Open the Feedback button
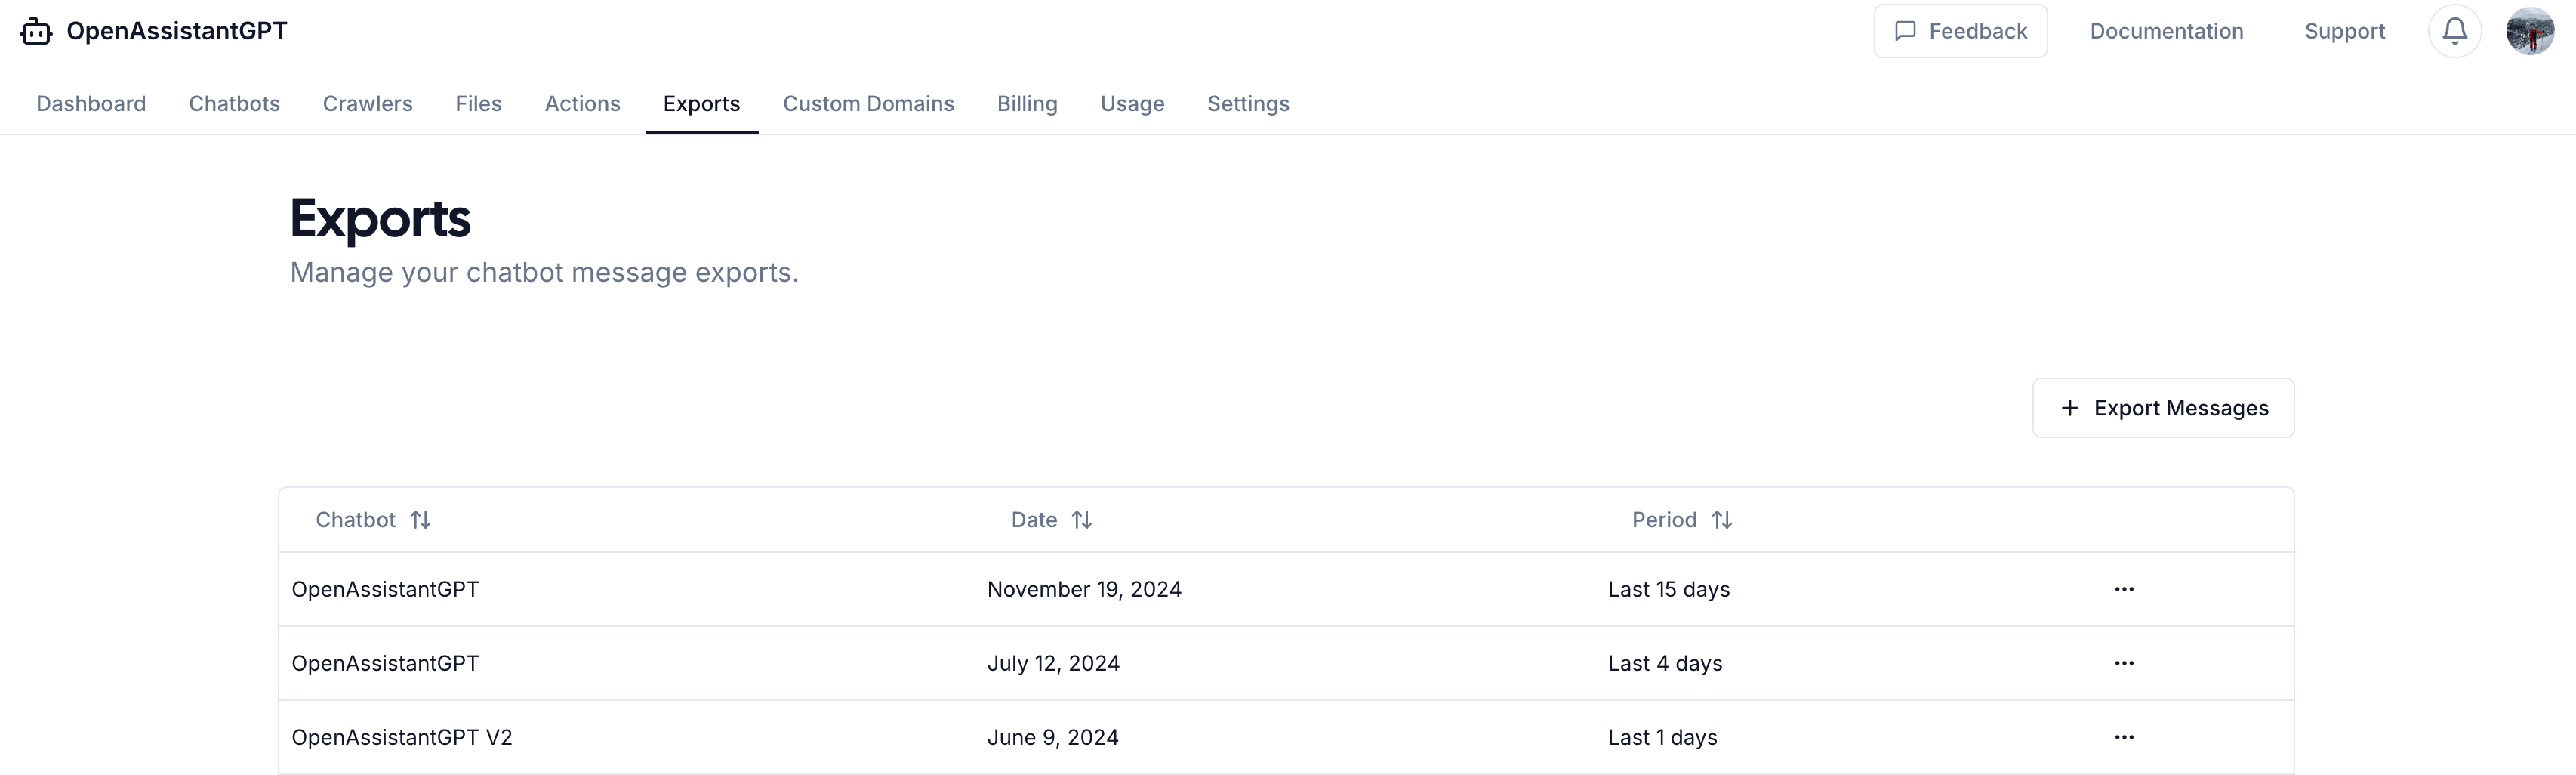The width and height of the screenshot is (2576, 775). [x=1960, y=32]
